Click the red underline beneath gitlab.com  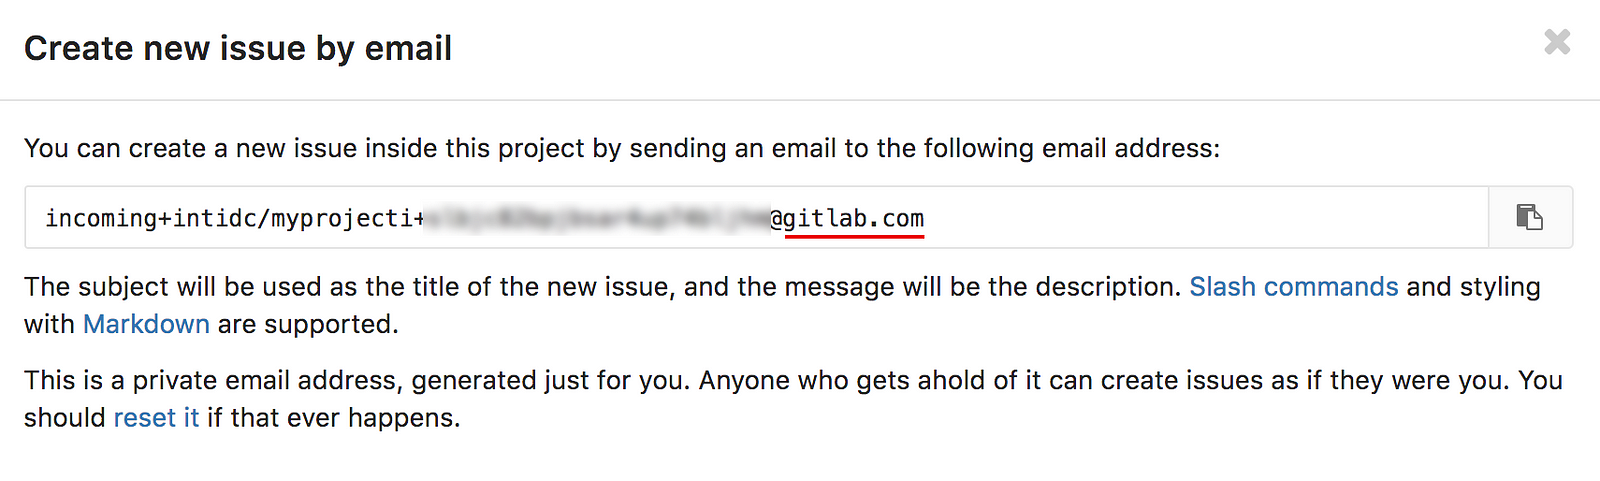[x=855, y=237]
